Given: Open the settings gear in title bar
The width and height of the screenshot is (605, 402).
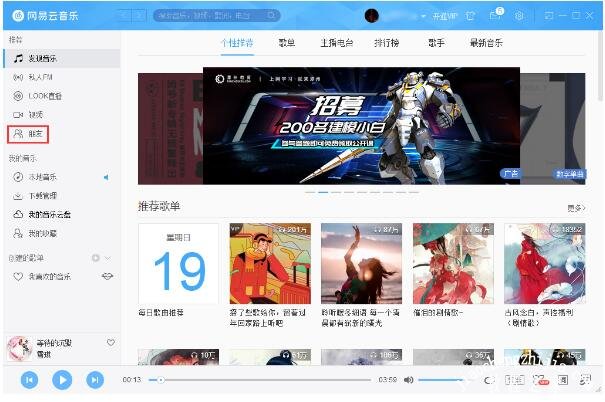Looking at the screenshot, I should [x=519, y=16].
